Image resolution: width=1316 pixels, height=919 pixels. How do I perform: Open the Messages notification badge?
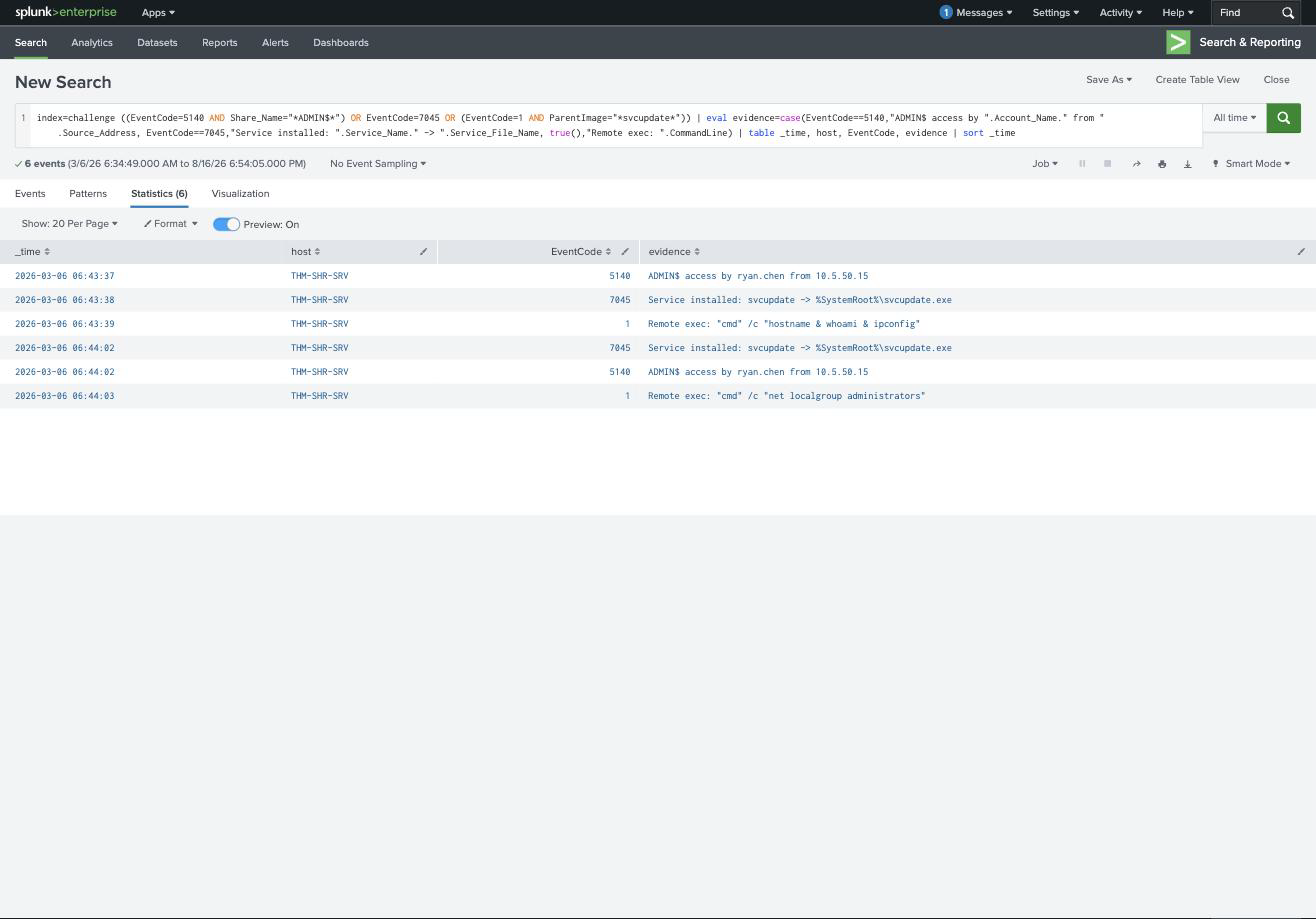pyautogui.click(x=945, y=12)
